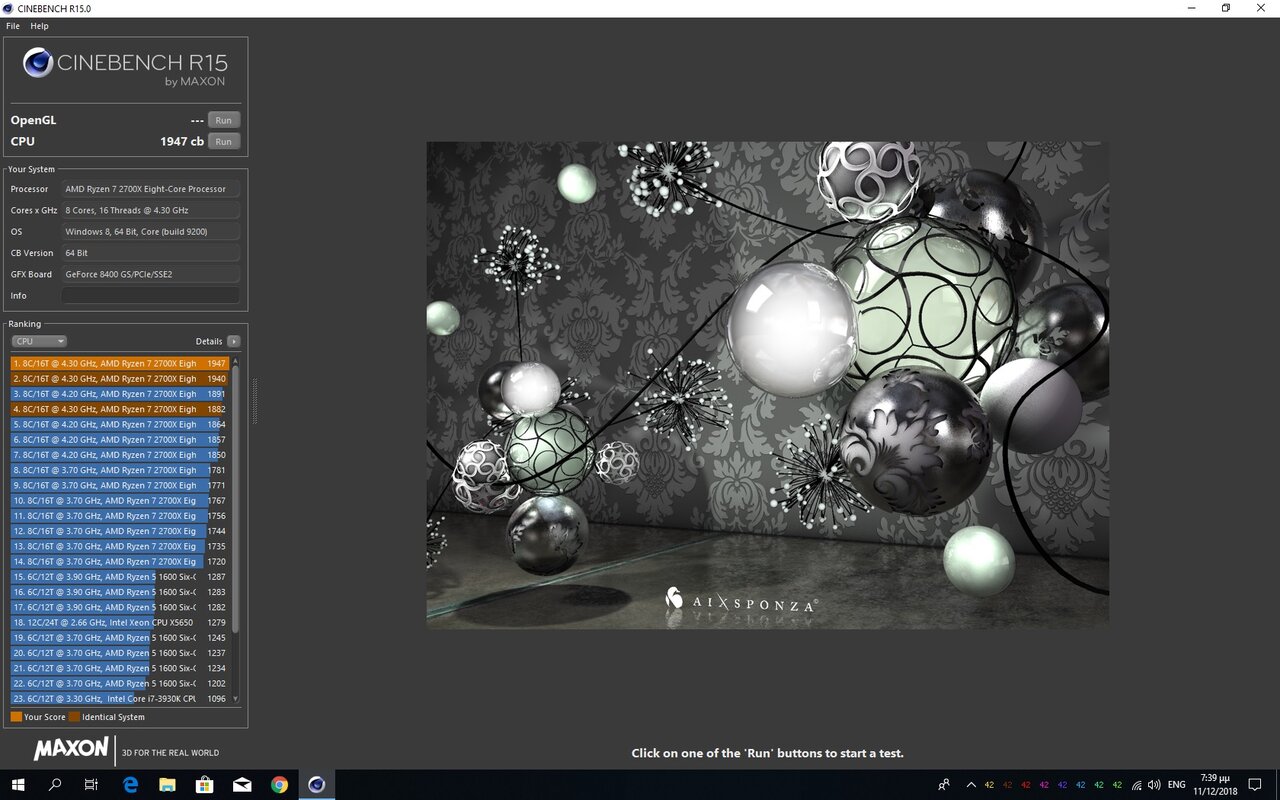Select ranking row 11 with score 1756
The image size is (1280, 800).
pyautogui.click(x=120, y=516)
